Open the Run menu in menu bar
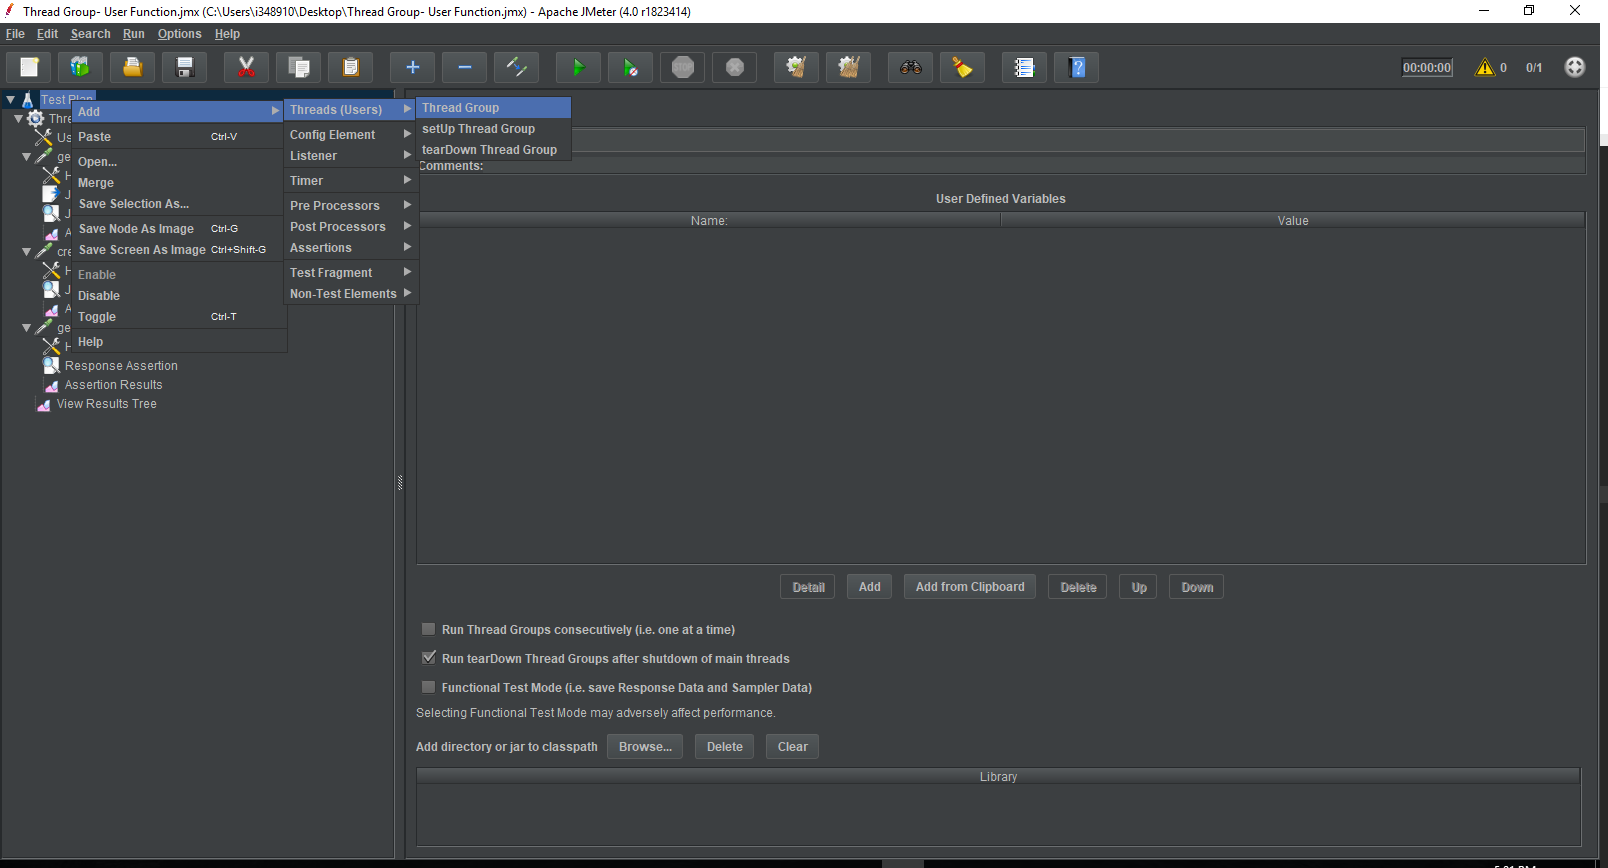 tap(134, 34)
